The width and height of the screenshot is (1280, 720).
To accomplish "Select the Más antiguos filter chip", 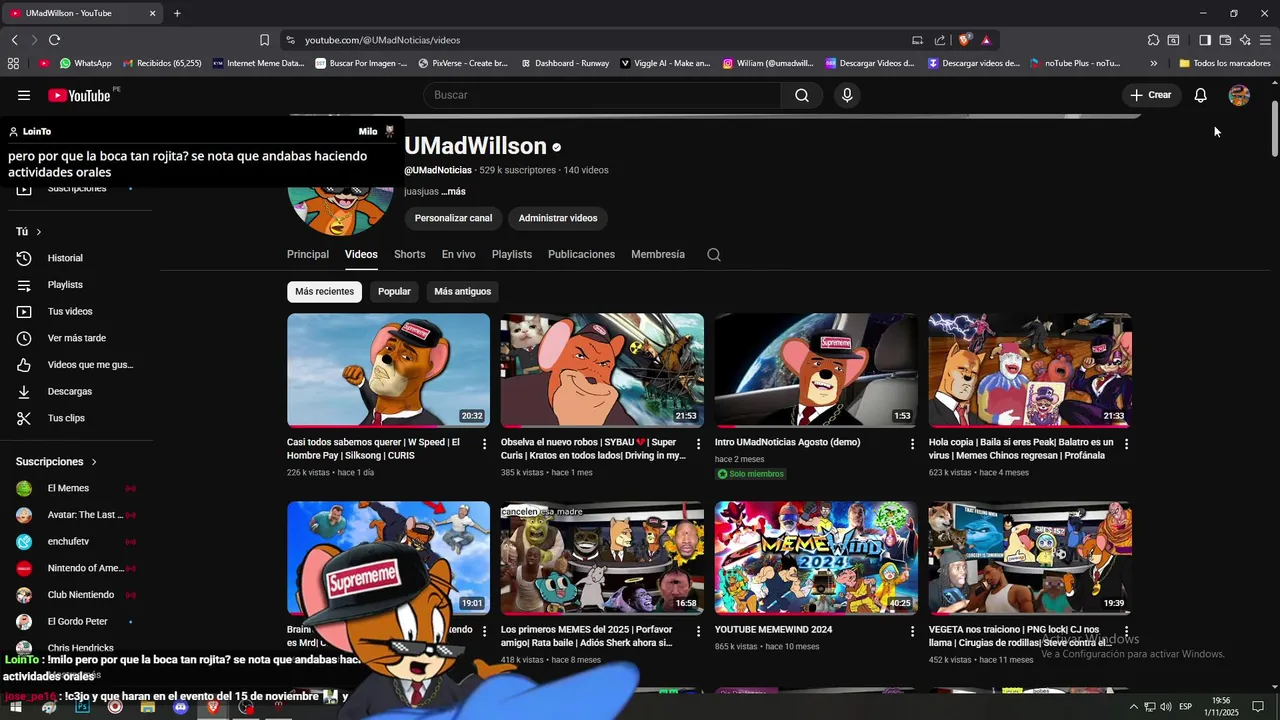I will [463, 291].
